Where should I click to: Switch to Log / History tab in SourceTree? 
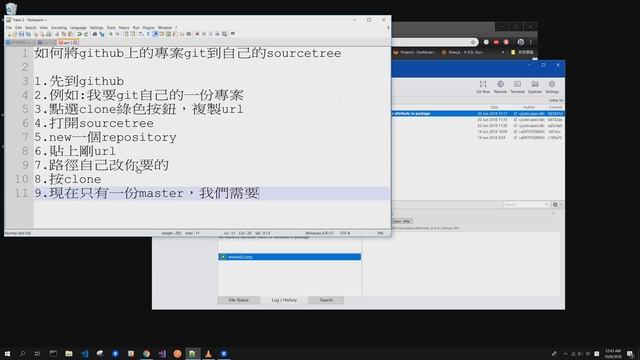pyautogui.click(x=284, y=300)
